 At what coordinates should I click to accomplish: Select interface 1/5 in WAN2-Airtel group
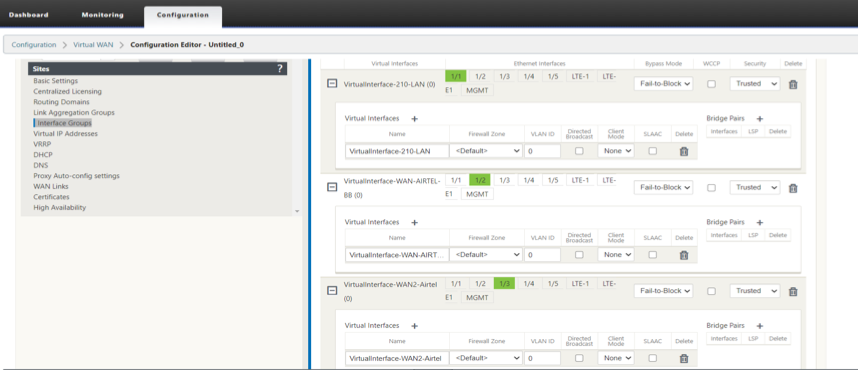553,284
